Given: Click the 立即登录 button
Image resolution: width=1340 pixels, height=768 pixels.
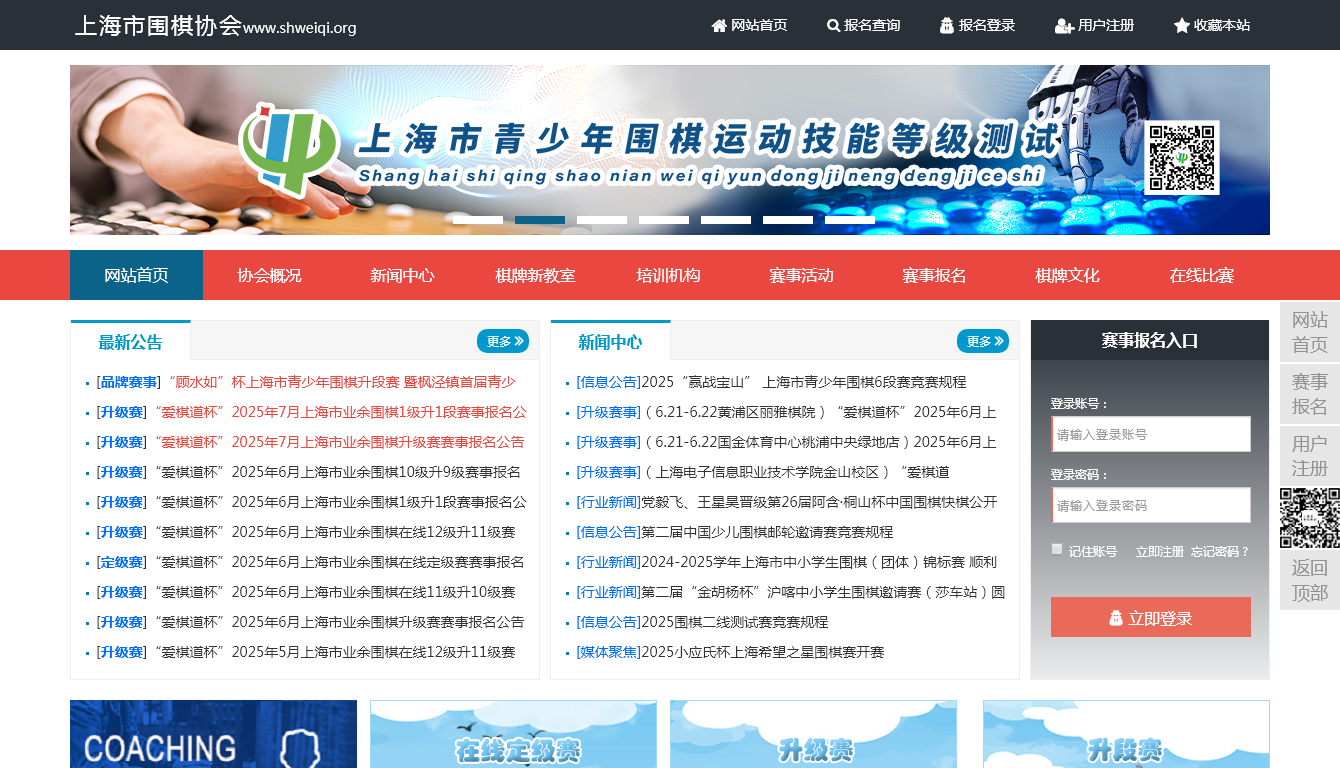Looking at the screenshot, I should (x=1151, y=617).
